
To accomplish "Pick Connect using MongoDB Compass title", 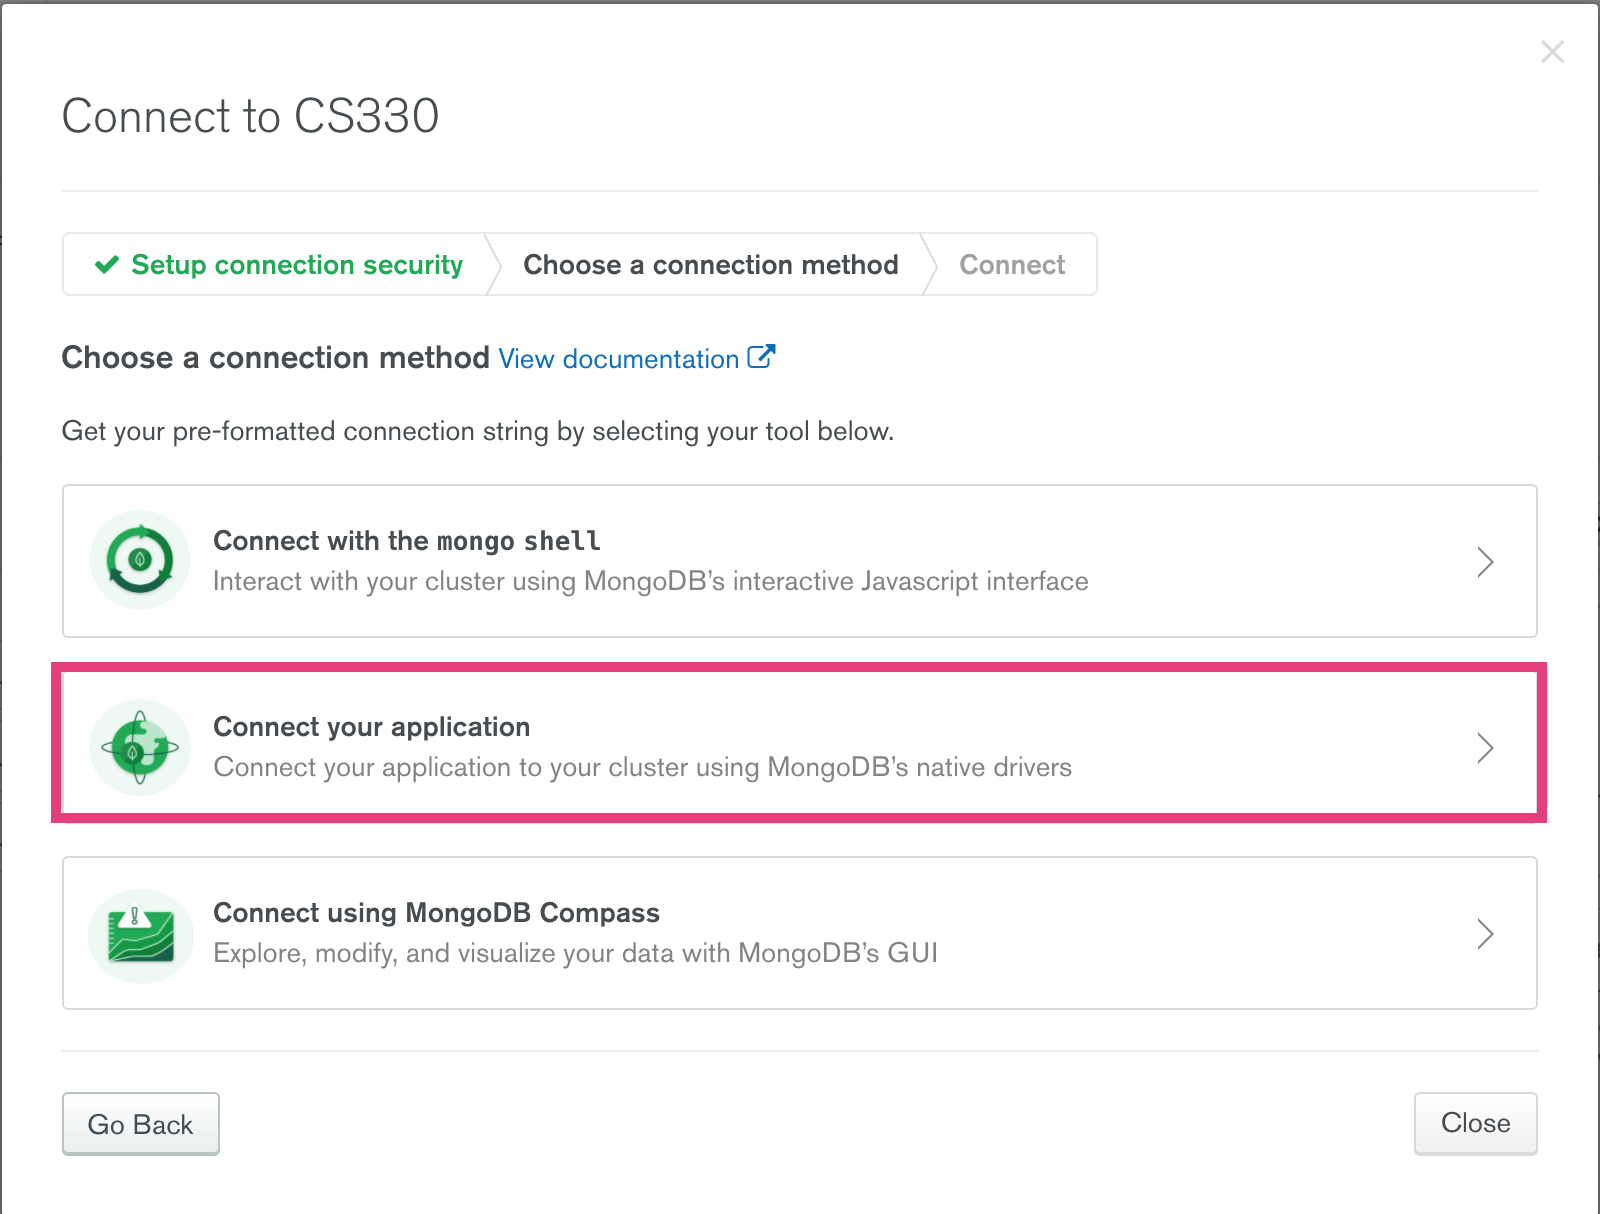I will 436,913.
